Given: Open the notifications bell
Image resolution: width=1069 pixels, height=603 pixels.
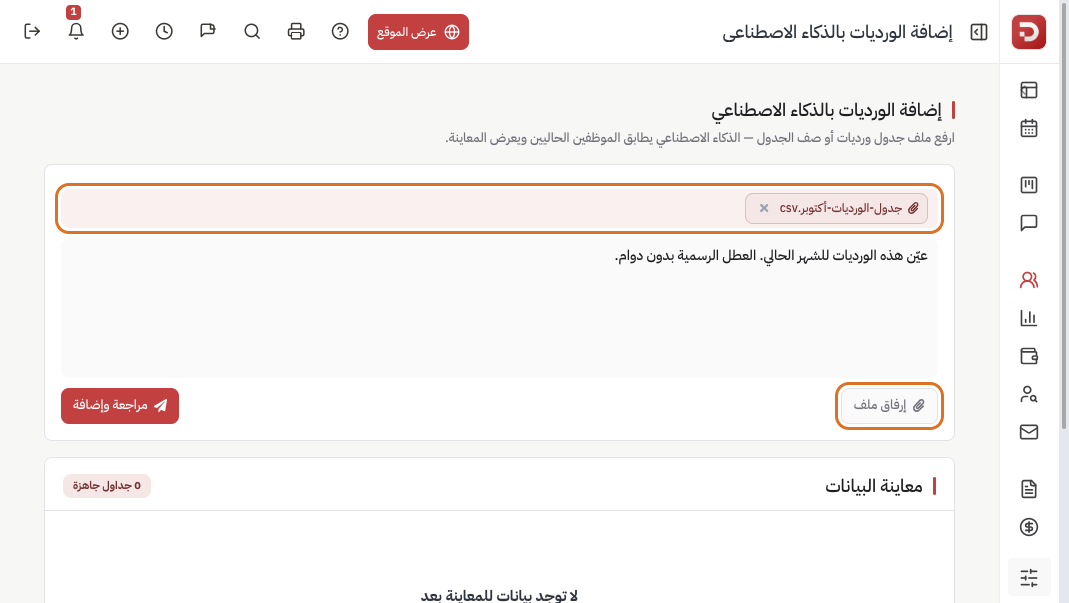Looking at the screenshot, I should point(76,31).
